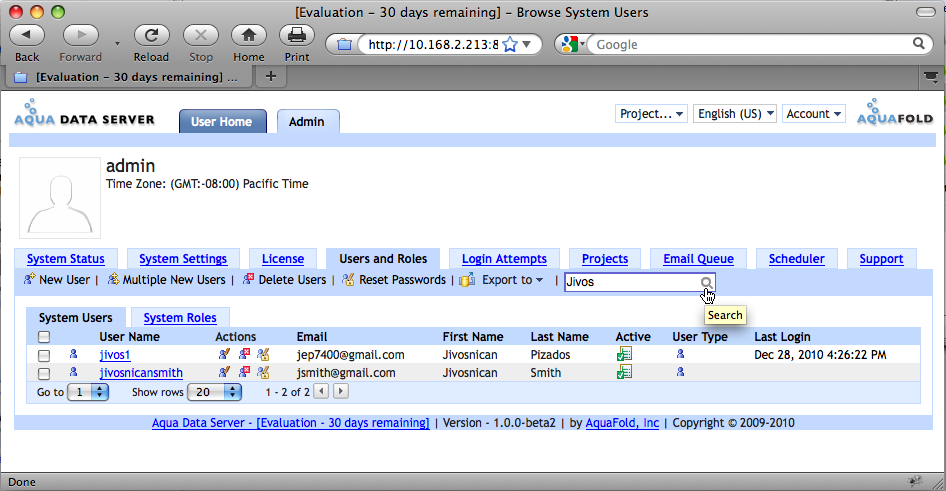
Task: Select the Admin tab
Action: click(x=307, y=121)
